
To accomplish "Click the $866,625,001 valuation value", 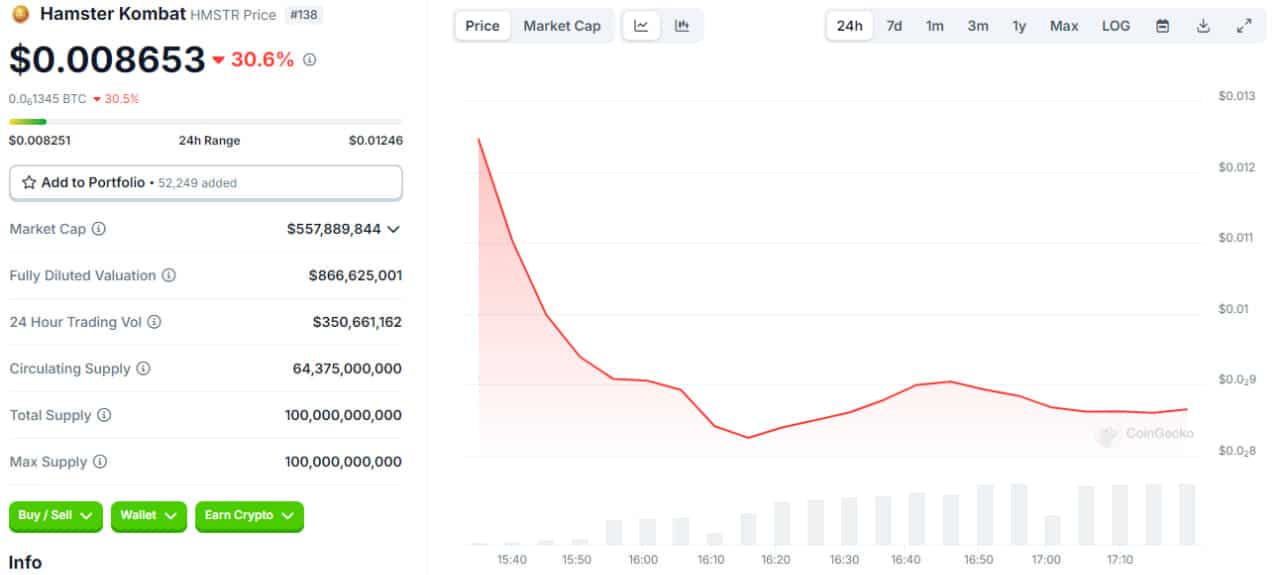I will pos(356,275).
